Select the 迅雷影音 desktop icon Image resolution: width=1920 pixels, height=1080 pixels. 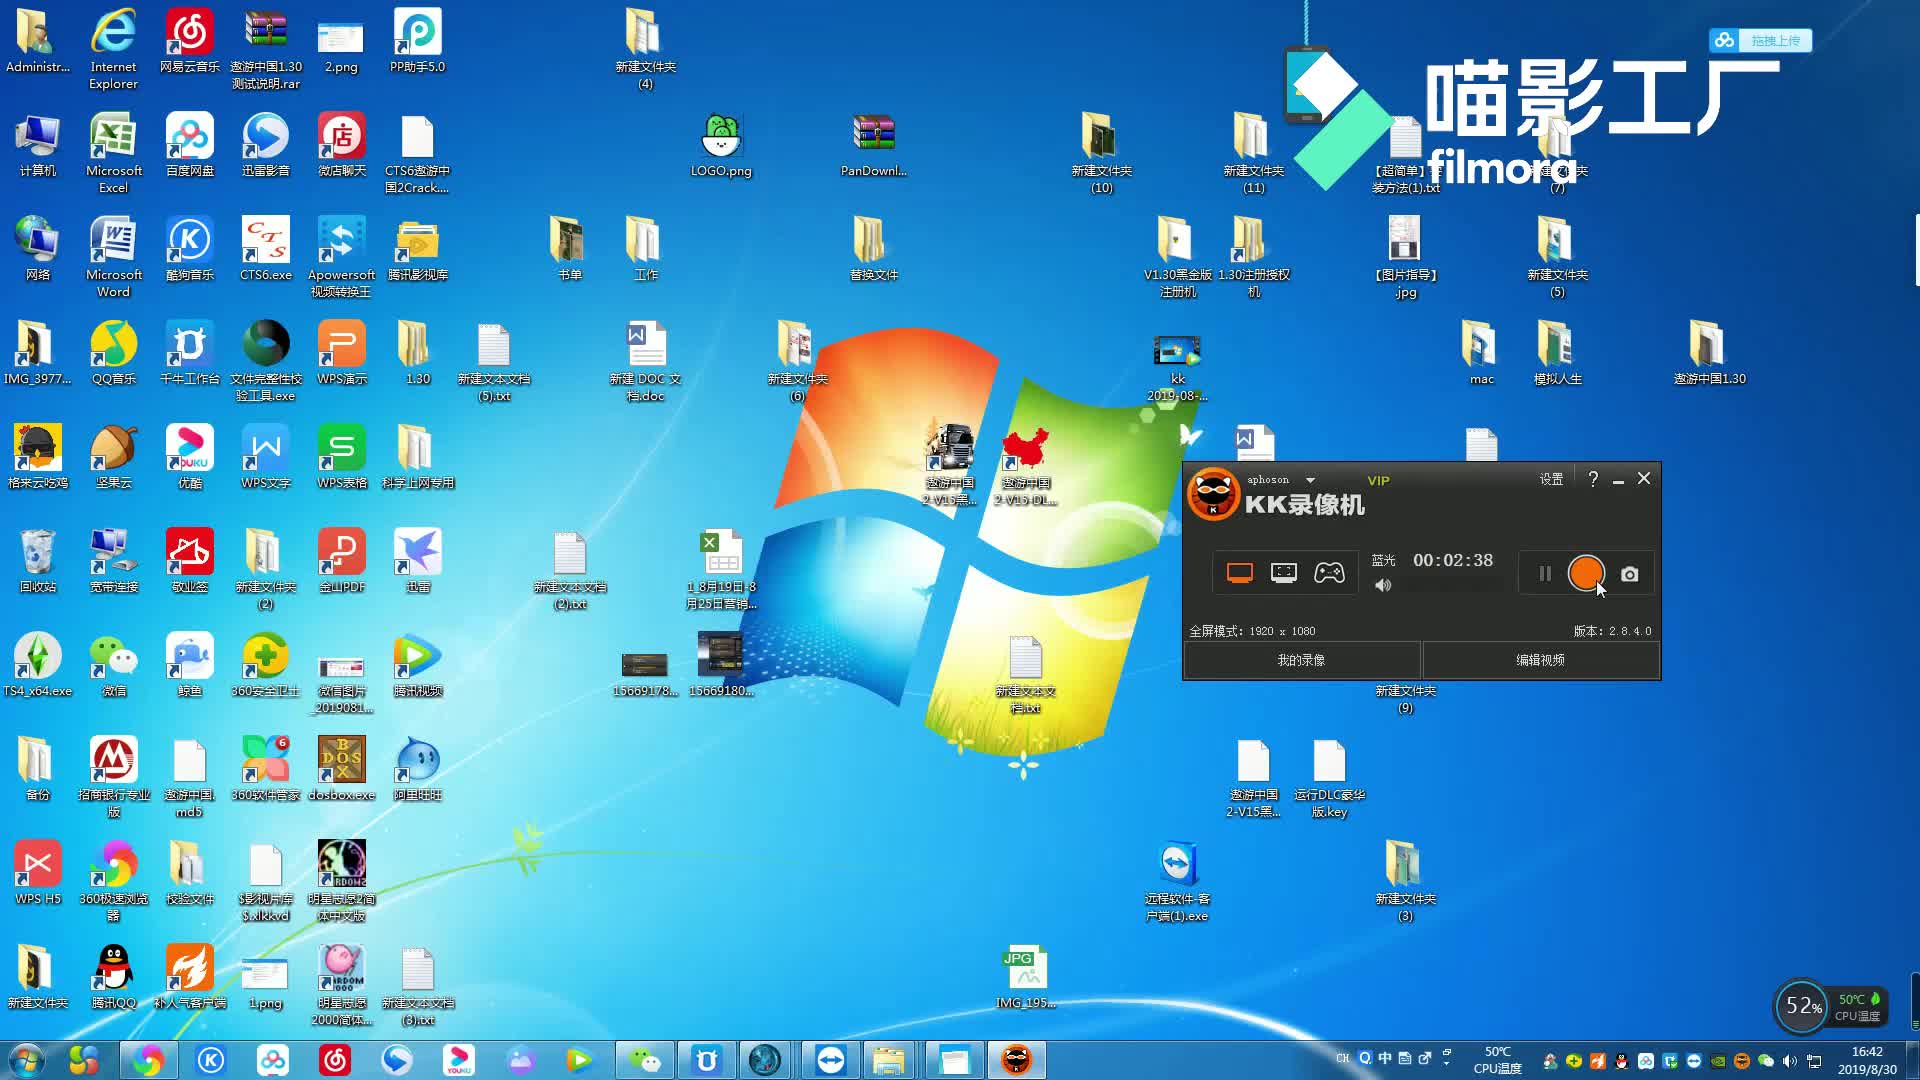(266, 144)
